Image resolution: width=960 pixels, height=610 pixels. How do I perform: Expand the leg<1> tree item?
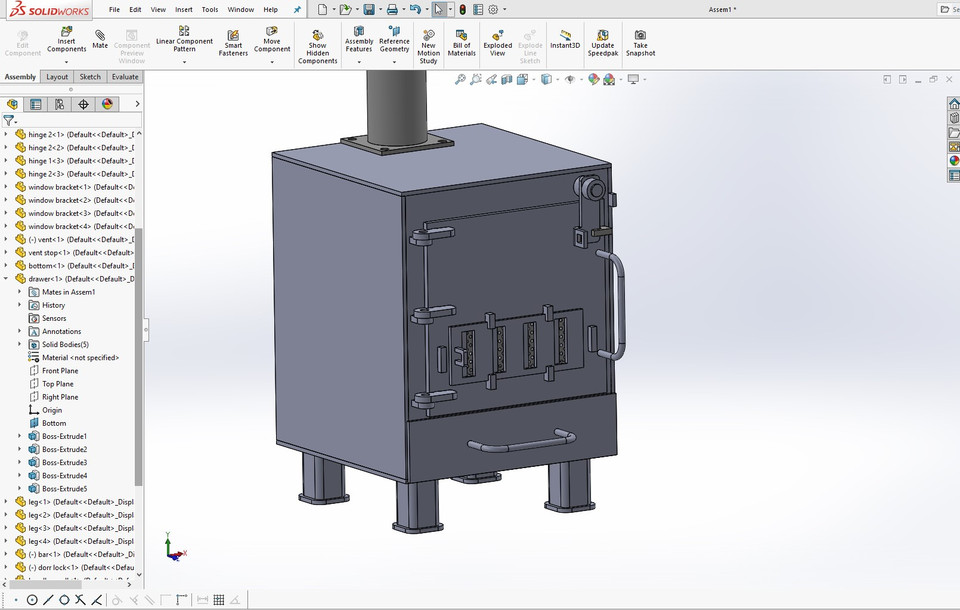6,502
